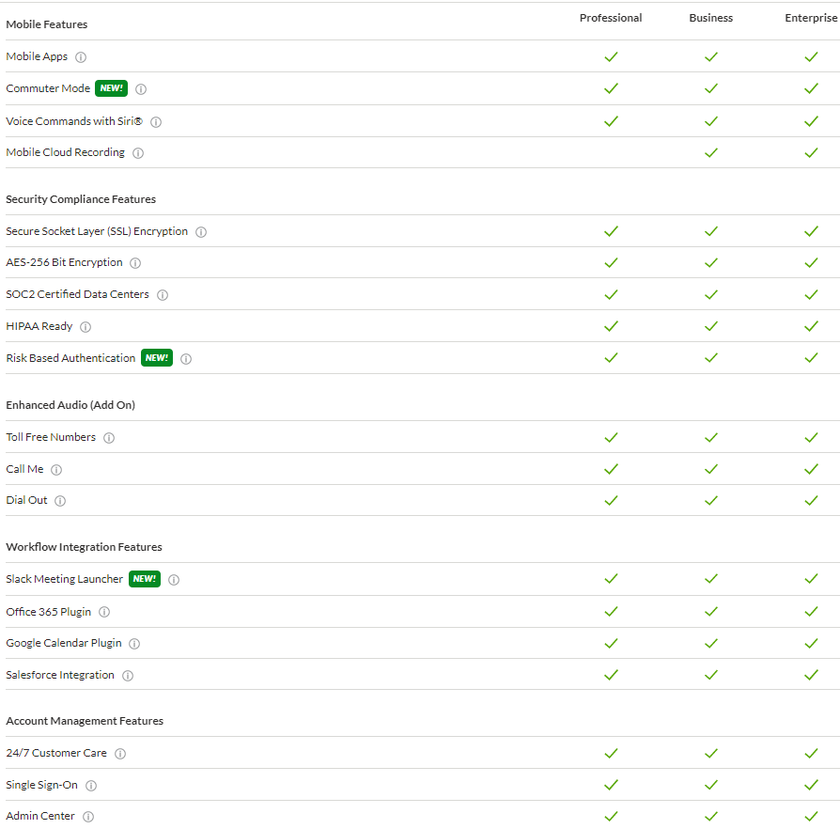Click Professional checkmark in Admin Center row
The width and height of the screenshot is (840, 829).
pyautogui.click(x=611, y=816)
